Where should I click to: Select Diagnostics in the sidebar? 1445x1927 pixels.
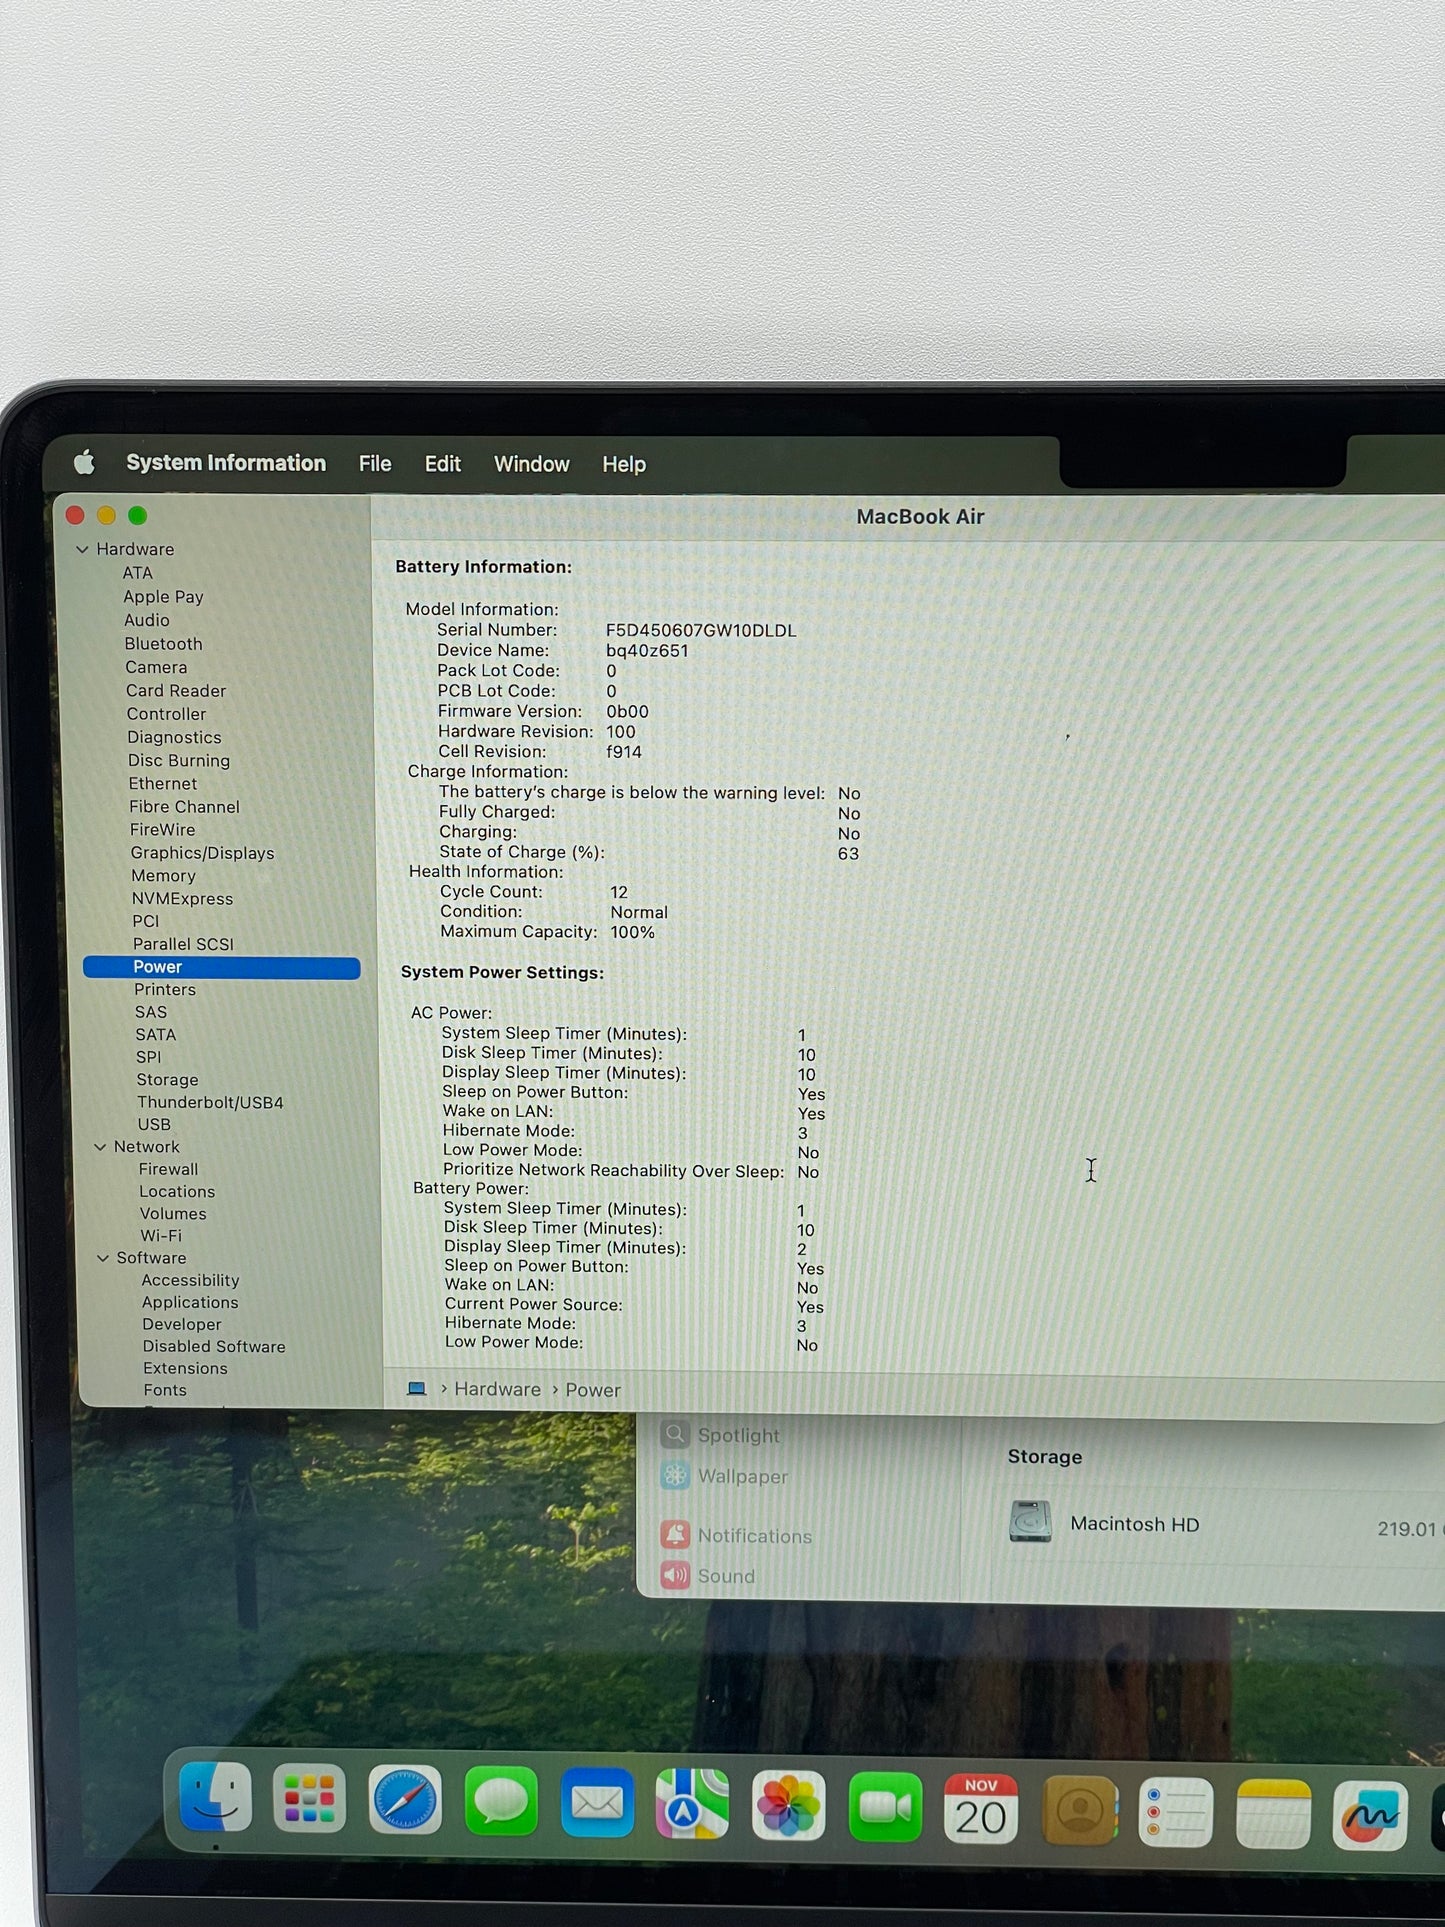click(174, 737)
